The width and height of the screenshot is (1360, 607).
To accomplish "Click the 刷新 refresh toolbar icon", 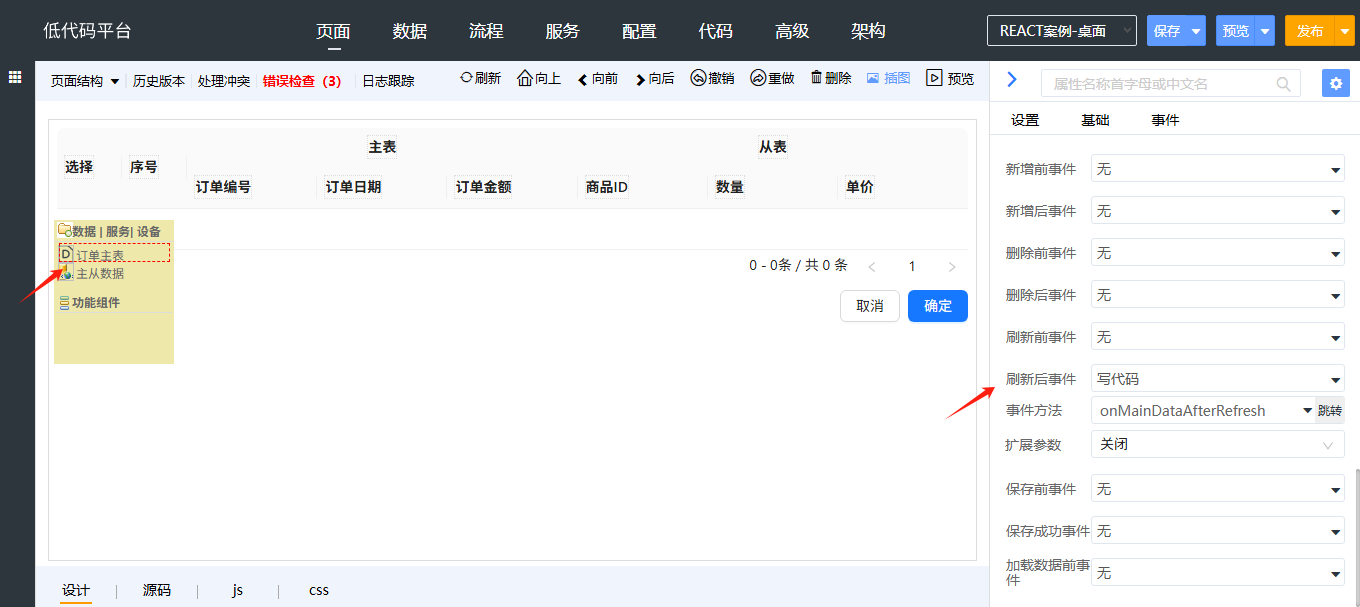I will pos(480,78).
